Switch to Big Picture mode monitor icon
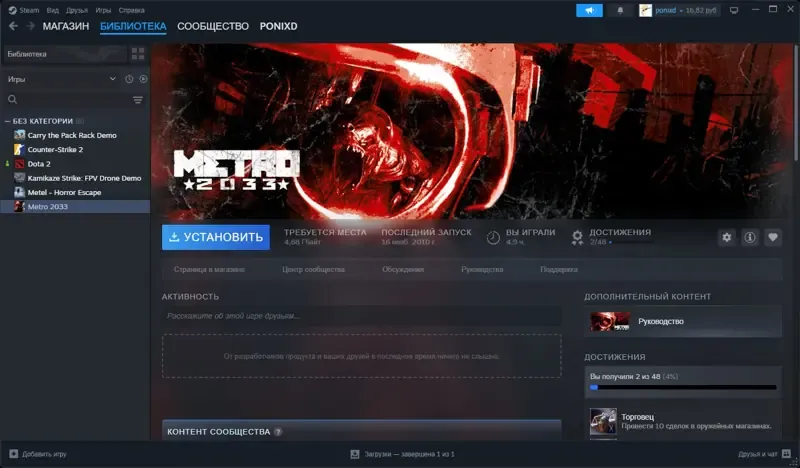The width and height of the screenshot is (800, 468). [734, 10]
